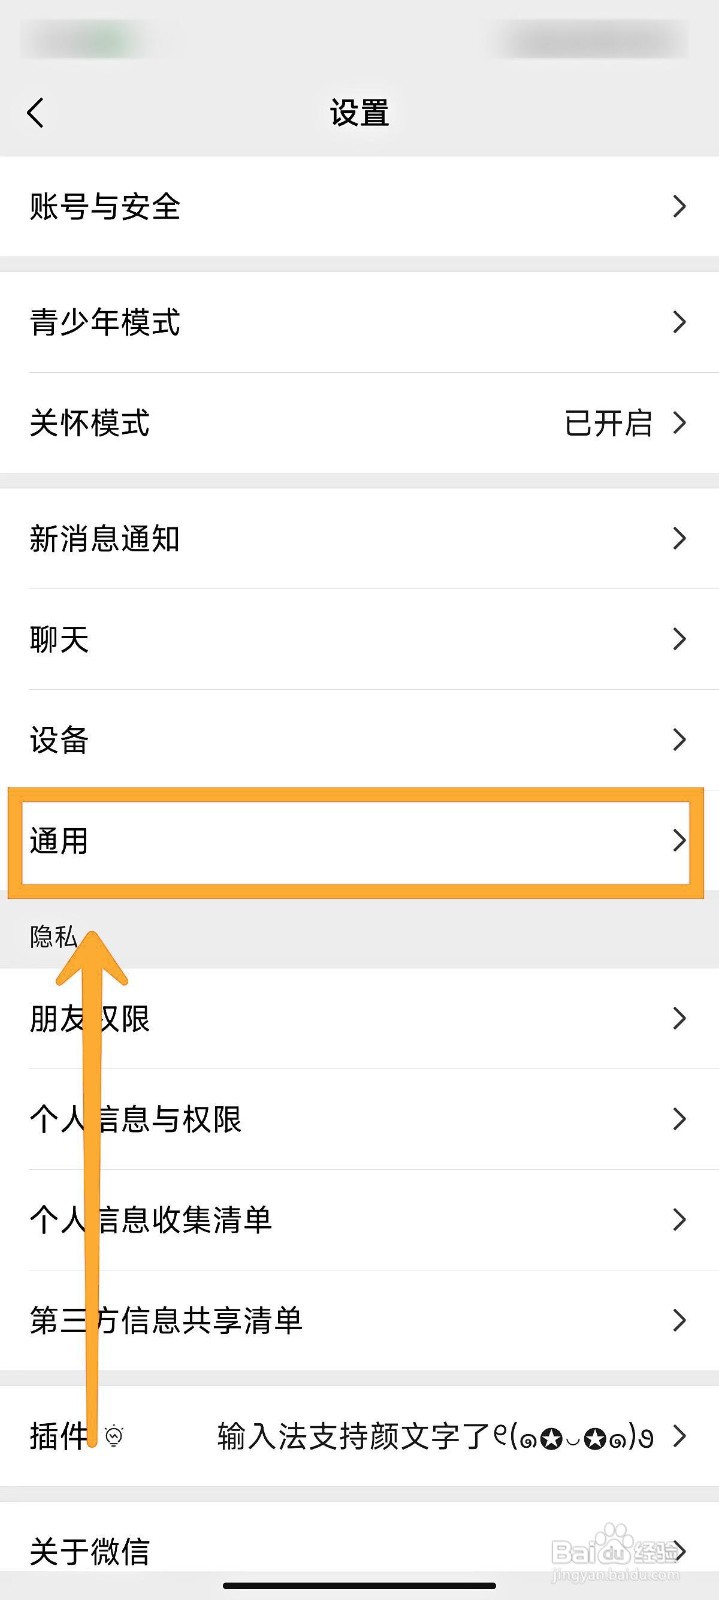Open 青少年模式 option

pyautogui.click(x=105, y=322)
